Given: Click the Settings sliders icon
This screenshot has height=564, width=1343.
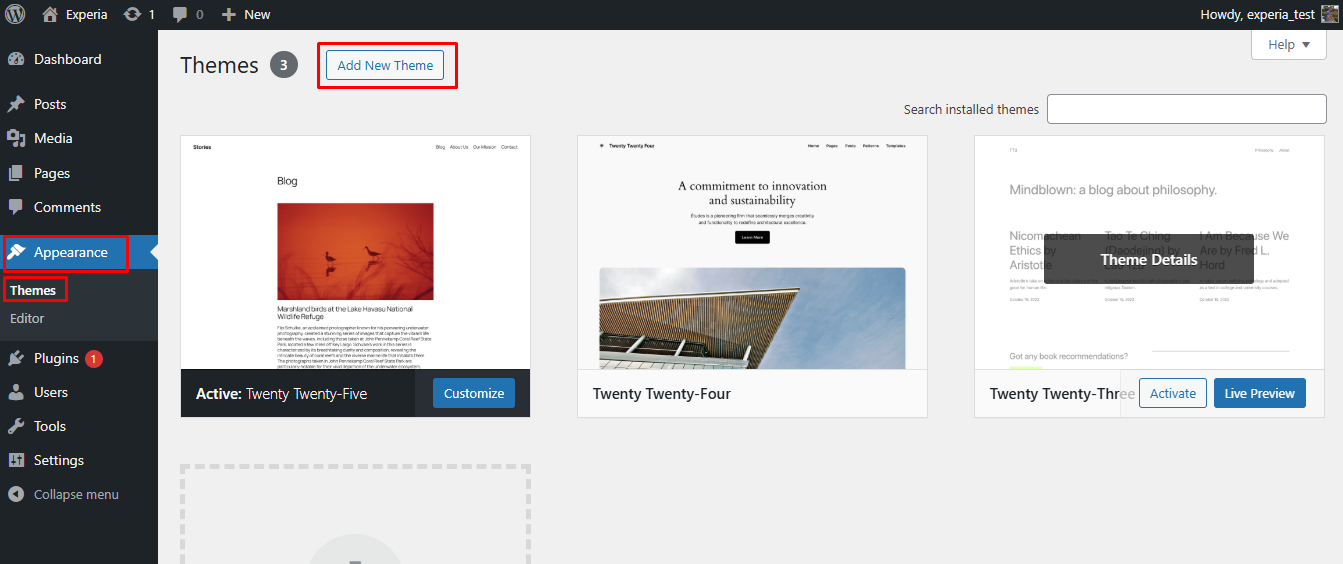Looking at the screenshot, I should [x=16, y=460].
